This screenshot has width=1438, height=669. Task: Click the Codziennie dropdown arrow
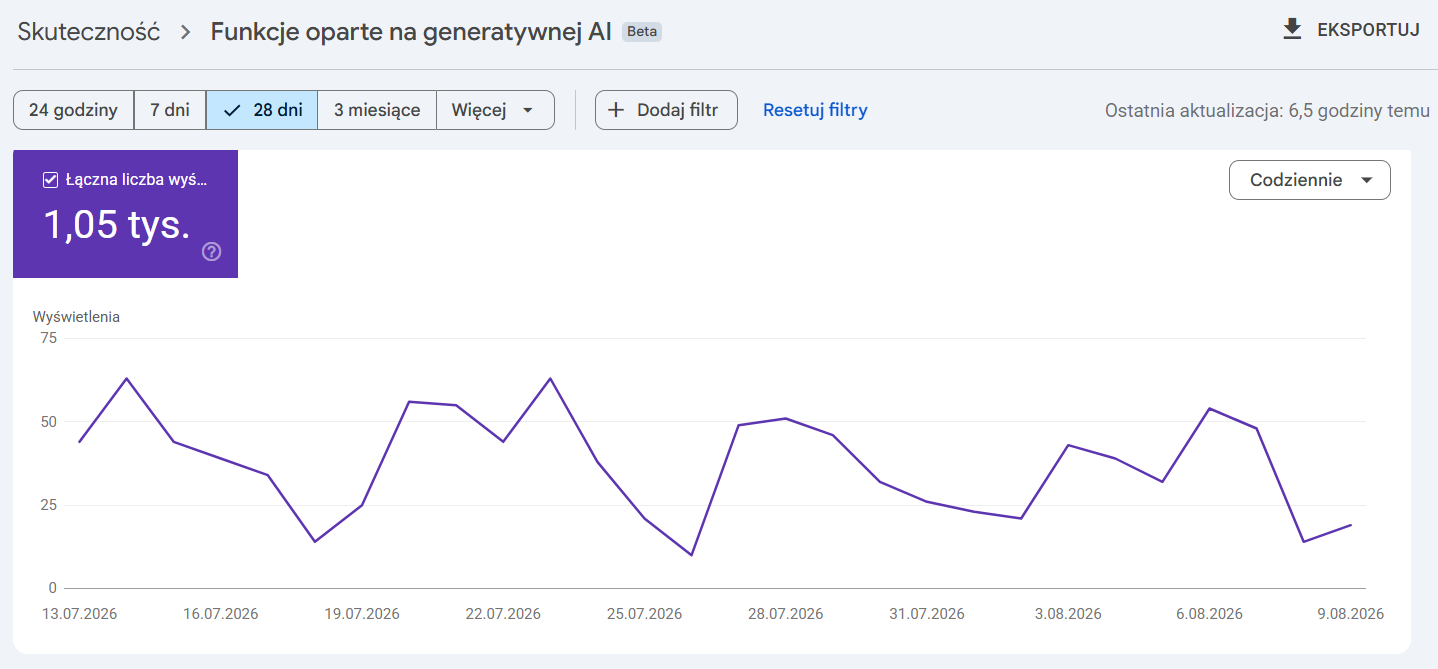[x=1366, y=181]
